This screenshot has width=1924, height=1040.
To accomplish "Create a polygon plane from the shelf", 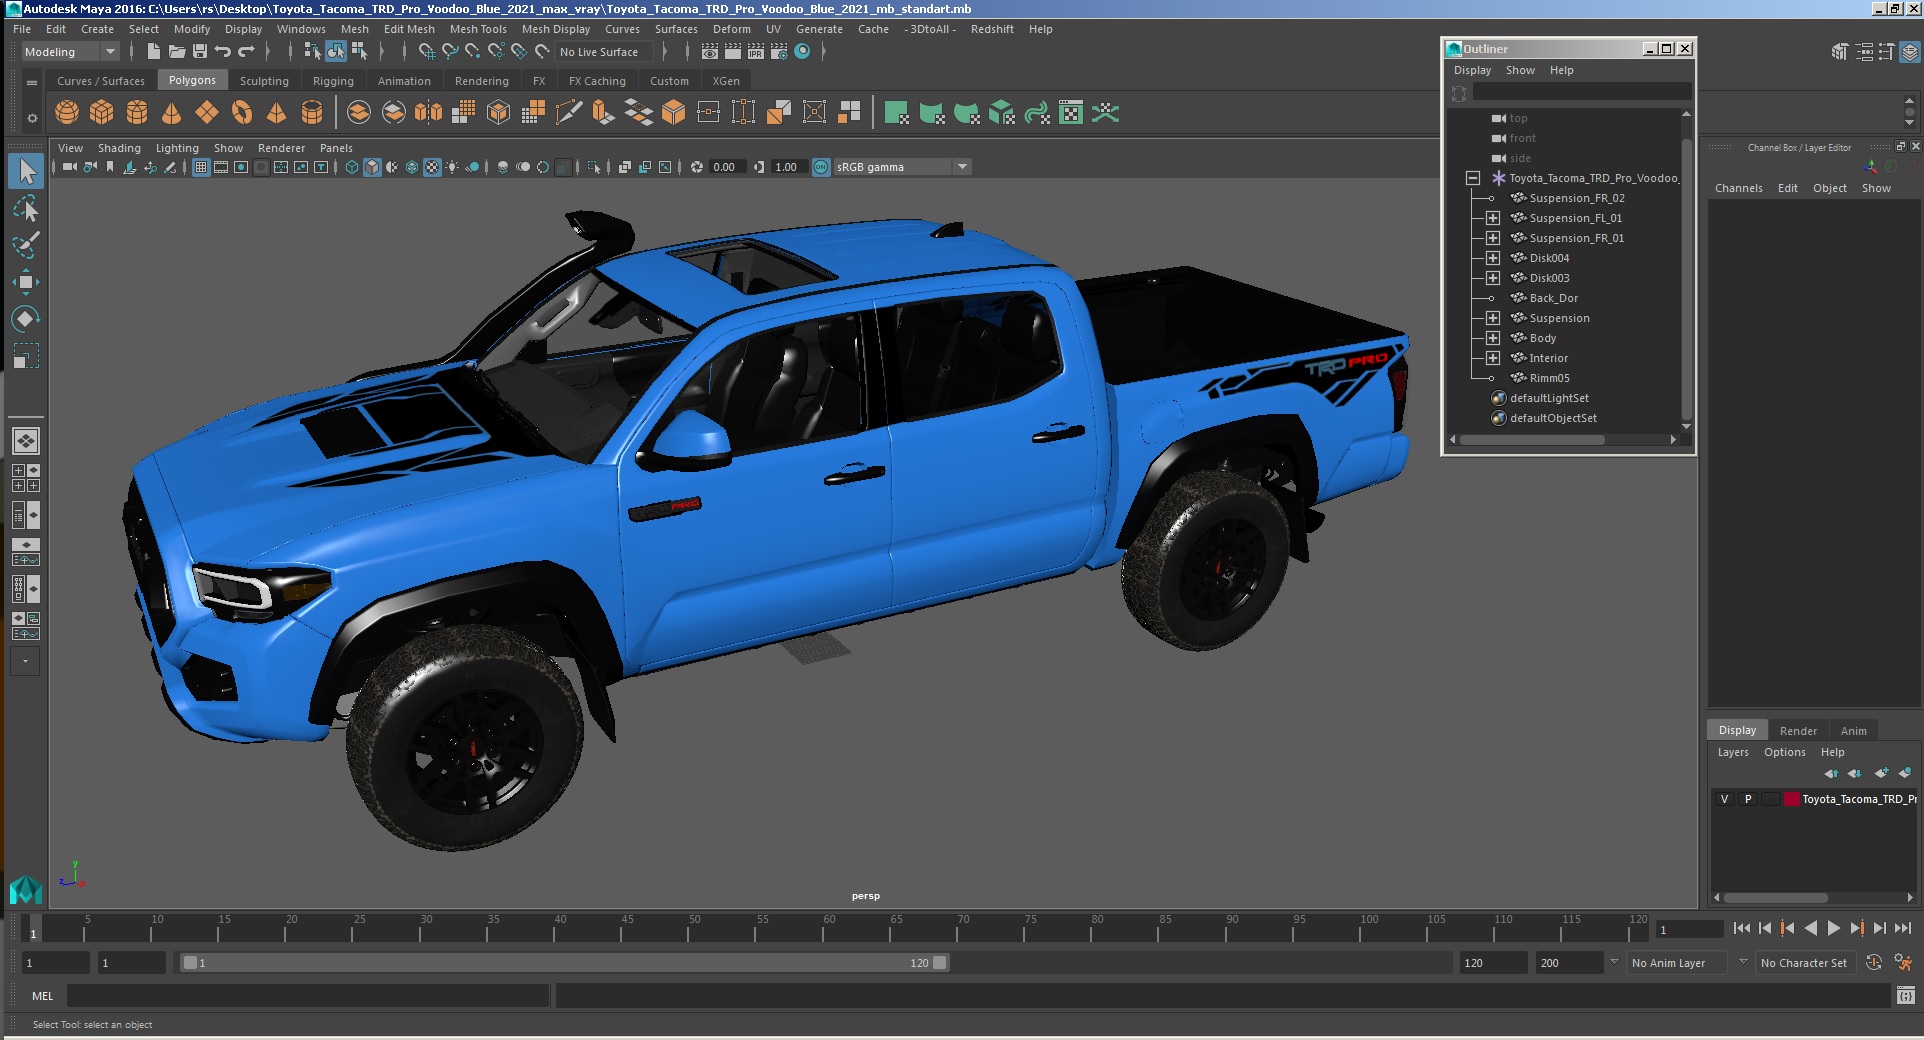I will coord(207,113).
